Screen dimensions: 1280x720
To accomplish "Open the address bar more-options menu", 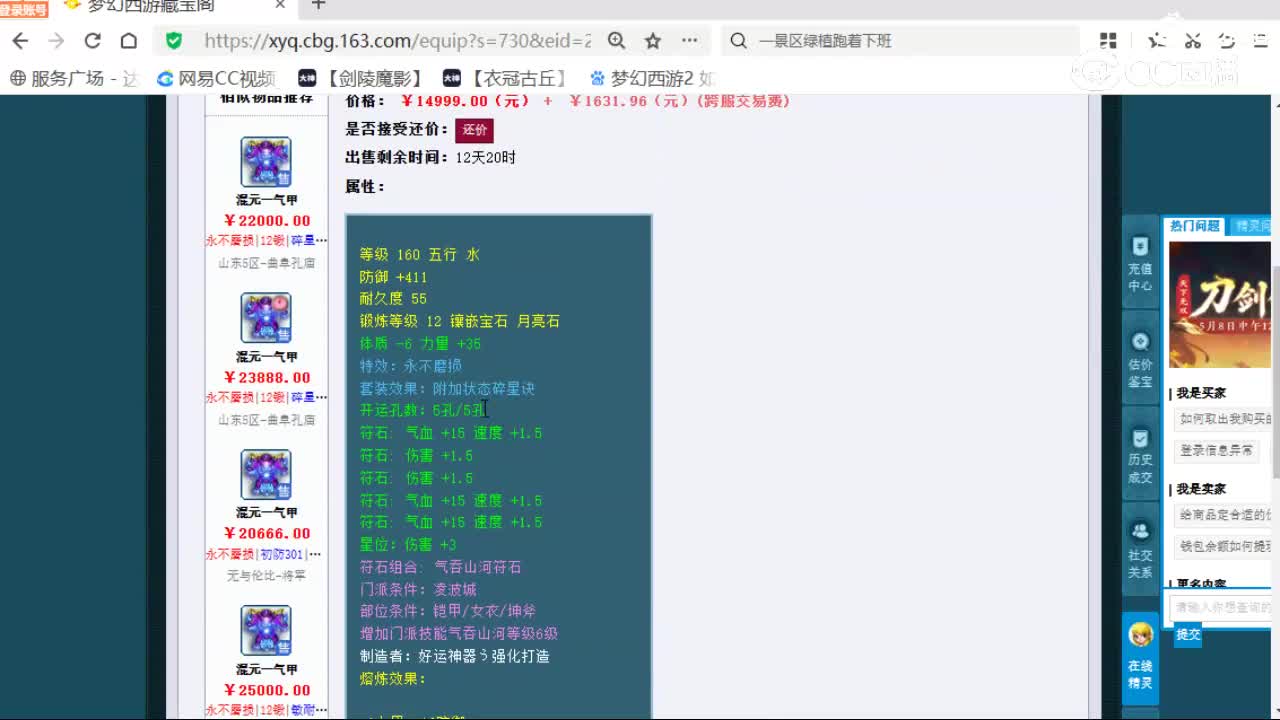I will (x=690, y=41).
